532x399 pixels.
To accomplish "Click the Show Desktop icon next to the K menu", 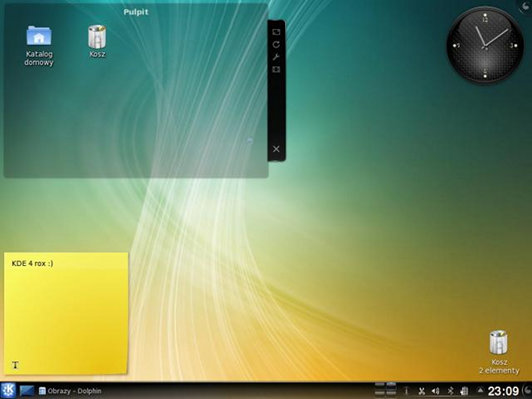I will pos(26,391).
